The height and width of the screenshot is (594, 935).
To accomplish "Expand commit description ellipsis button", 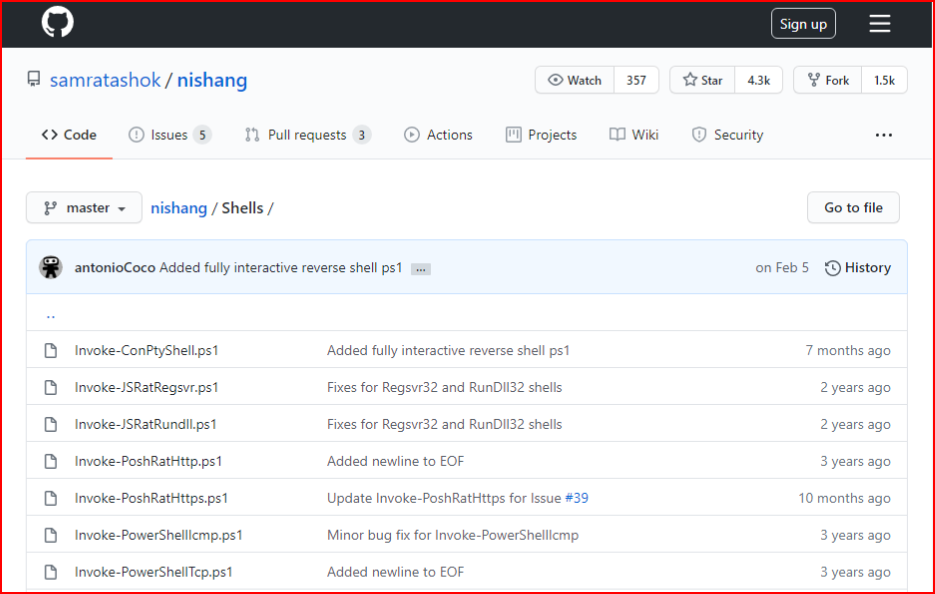I will coord(420,270).
